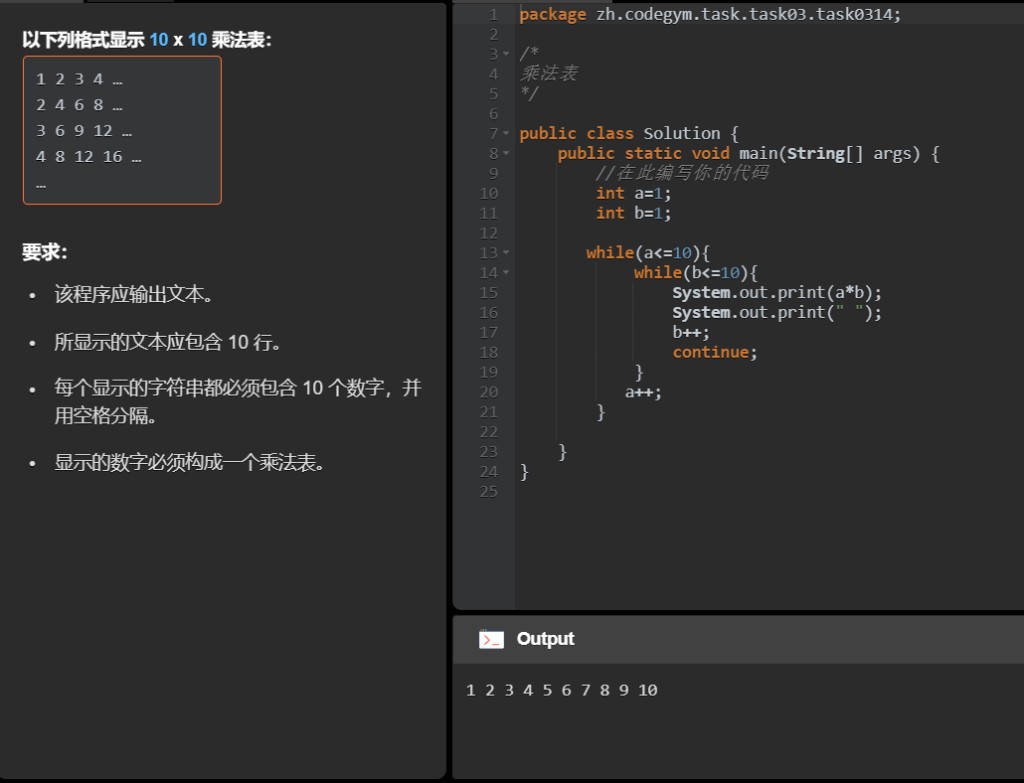Image resolution: width=1024 pixels, height=783 pixels.
Task: Click the 'int a=1;' code line
Action: coord(633,193)
